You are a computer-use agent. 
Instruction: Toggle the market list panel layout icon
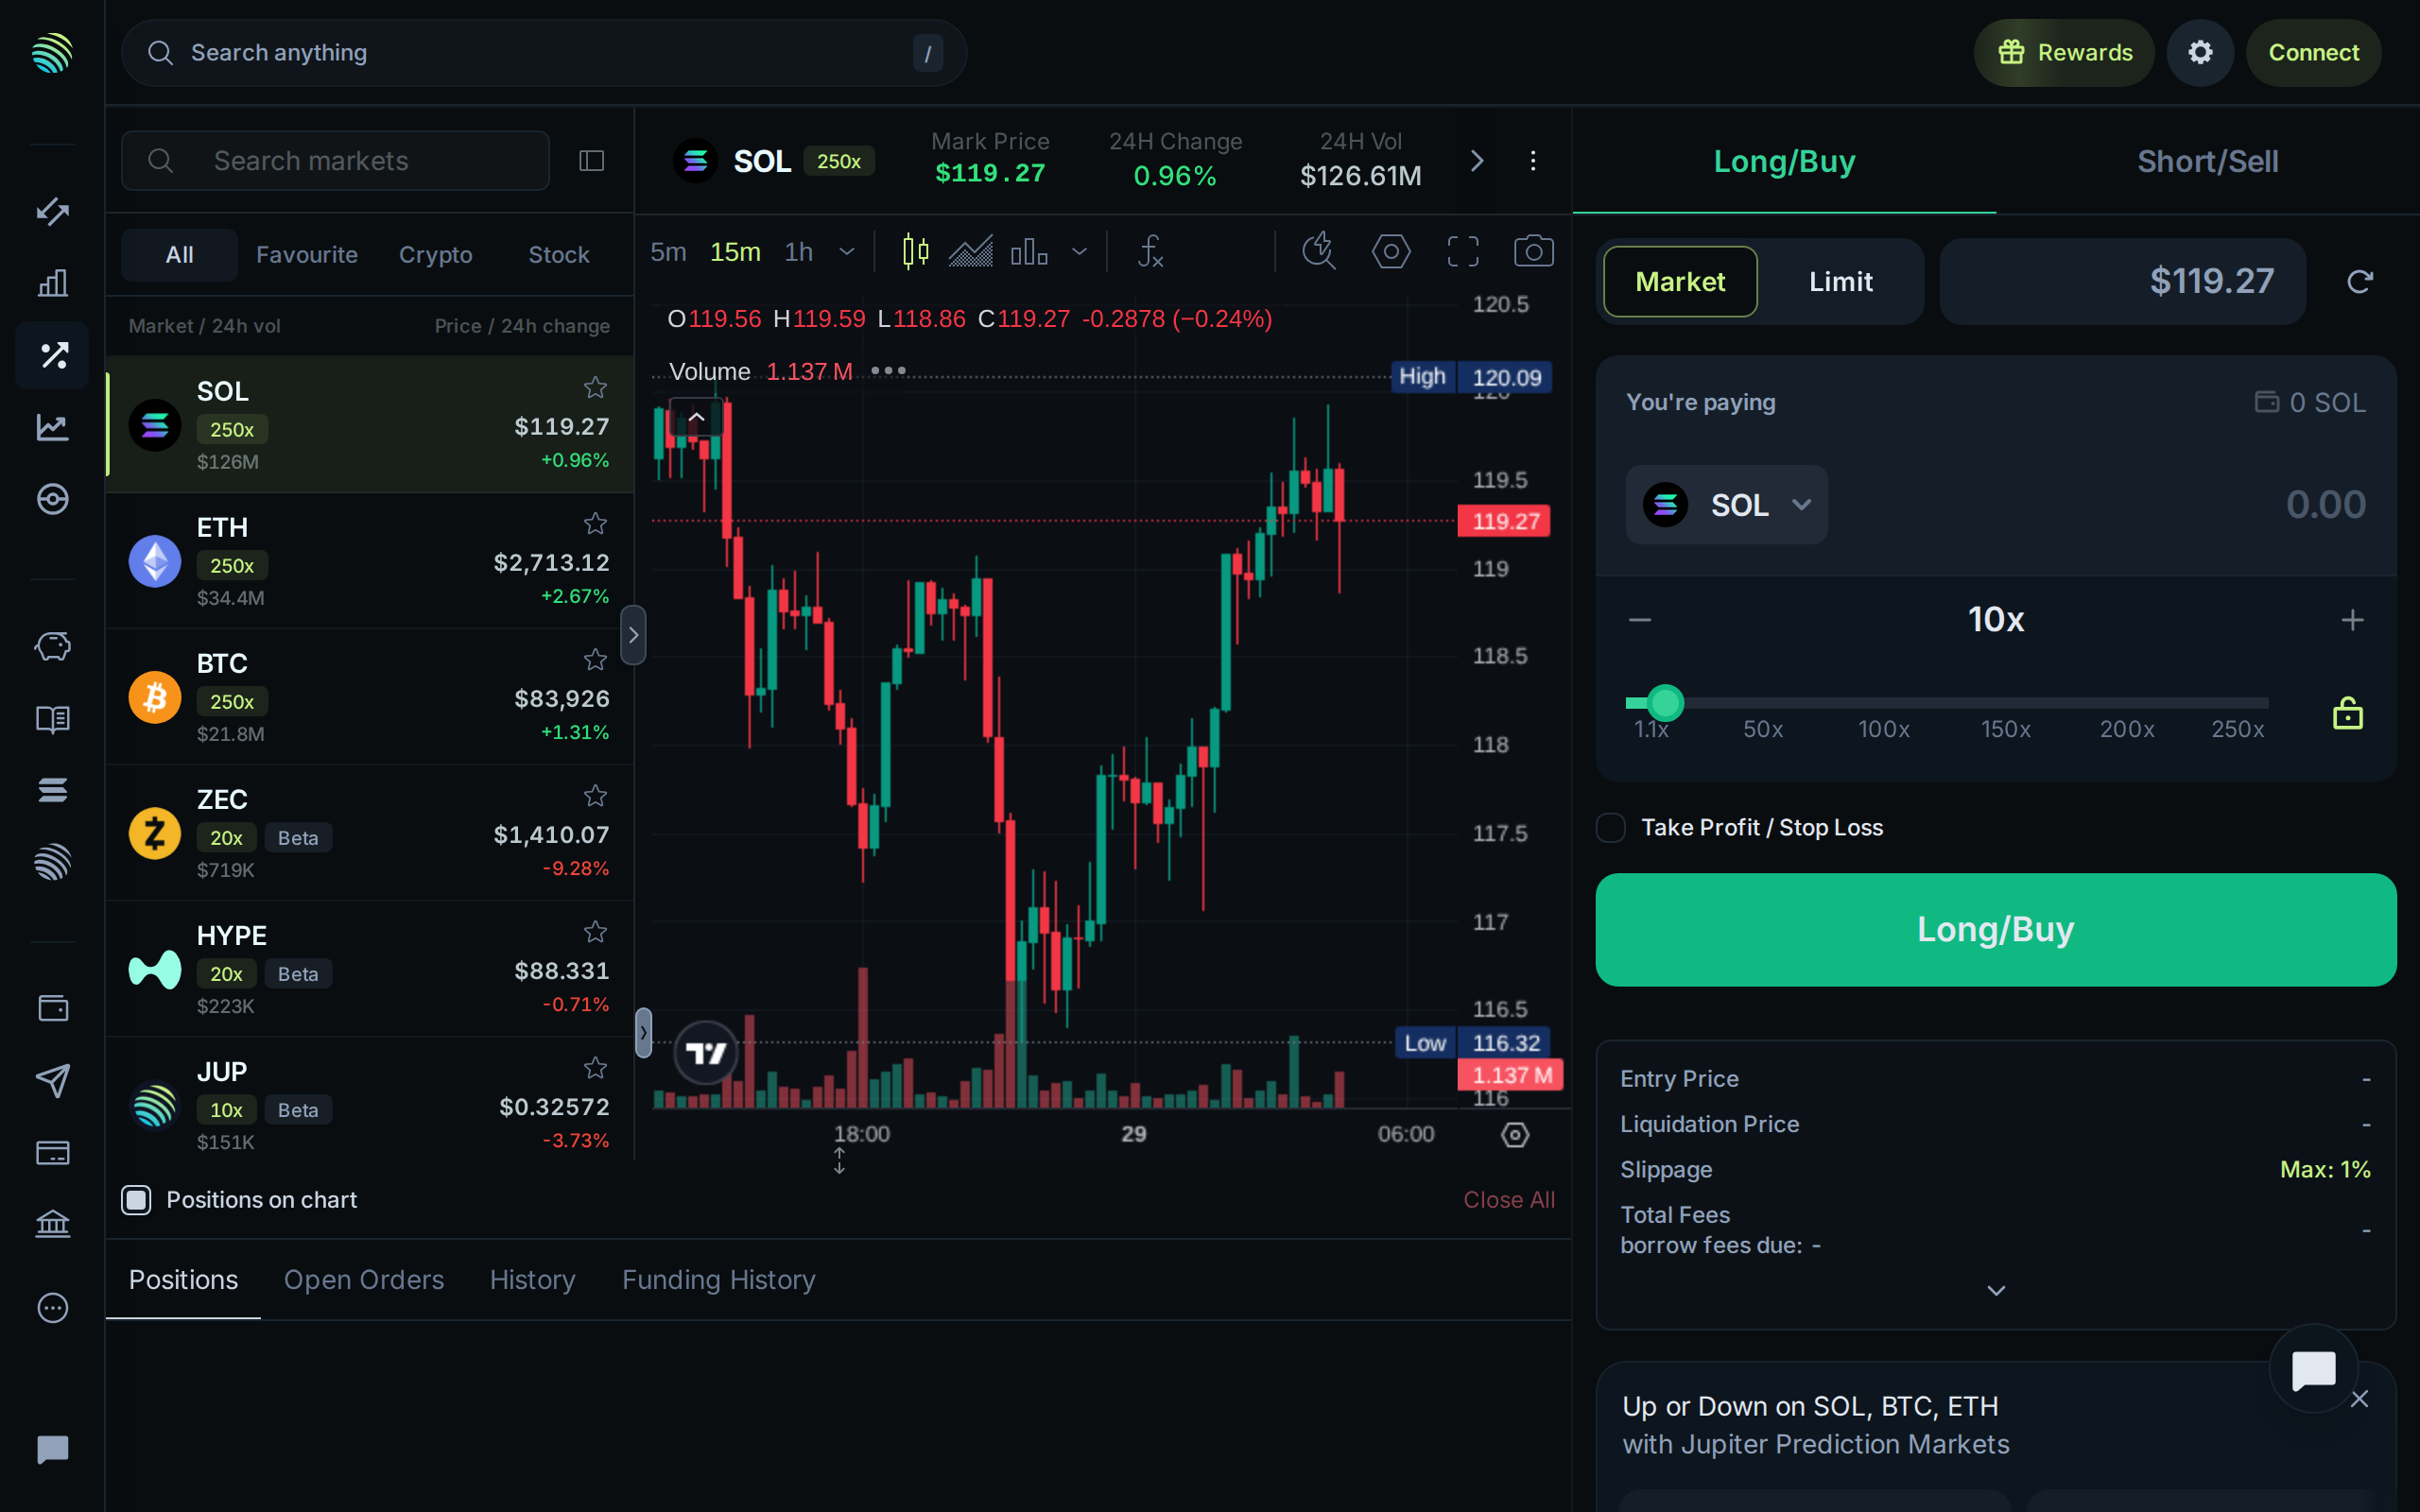coord(592,161)
